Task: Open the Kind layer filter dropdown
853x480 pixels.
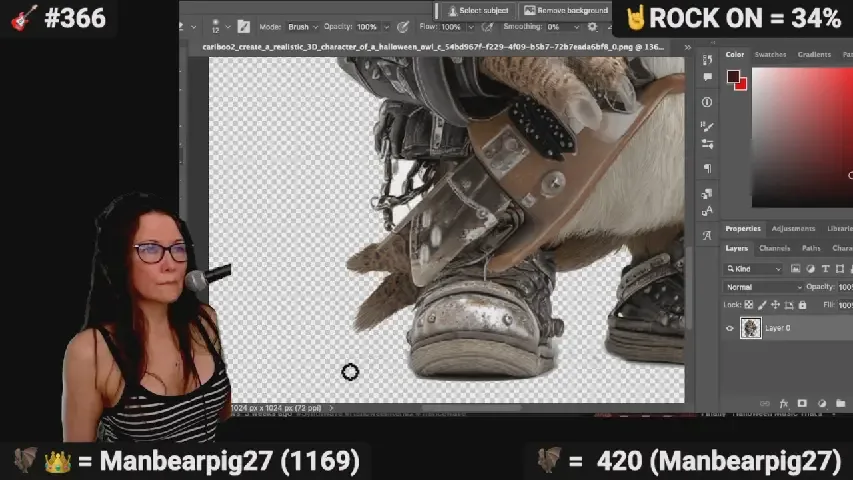Action: [x=755, y=269]
